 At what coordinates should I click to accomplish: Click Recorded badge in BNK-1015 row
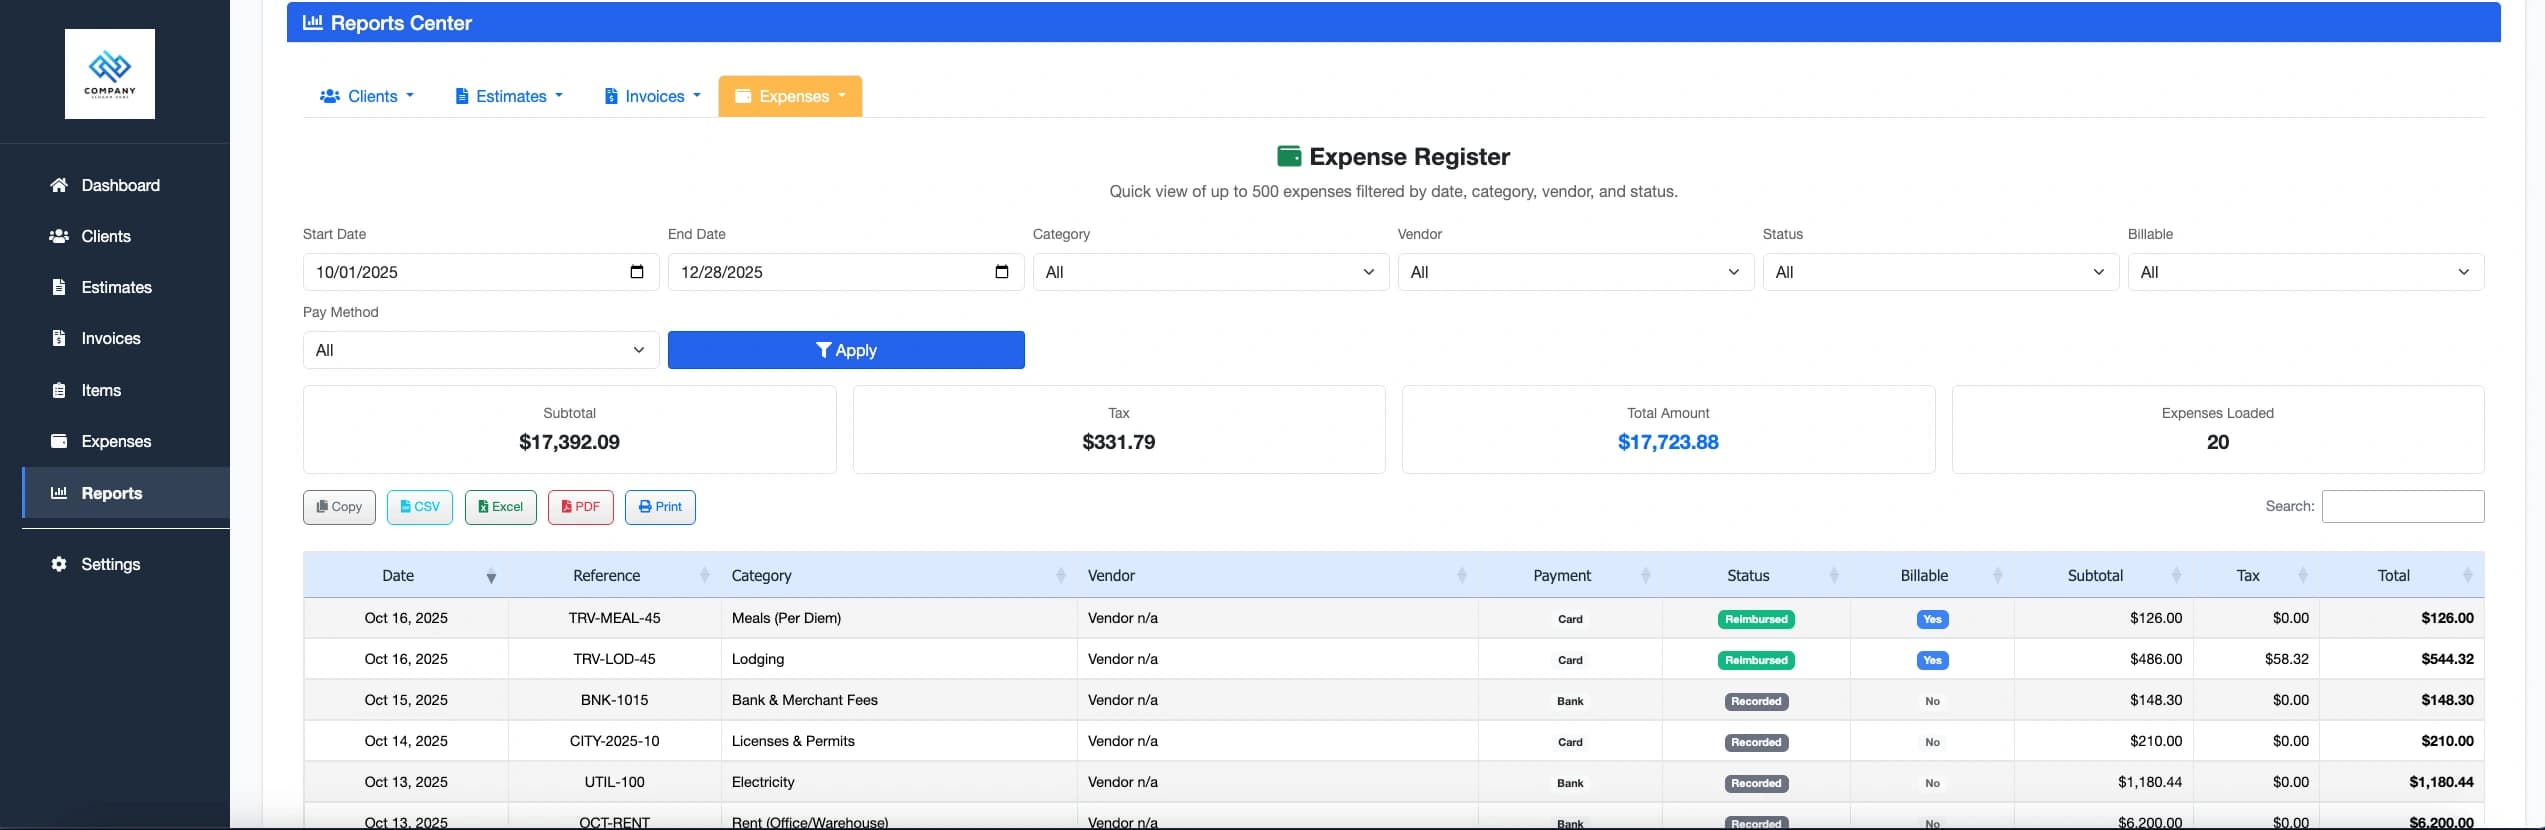[1756, 701]
